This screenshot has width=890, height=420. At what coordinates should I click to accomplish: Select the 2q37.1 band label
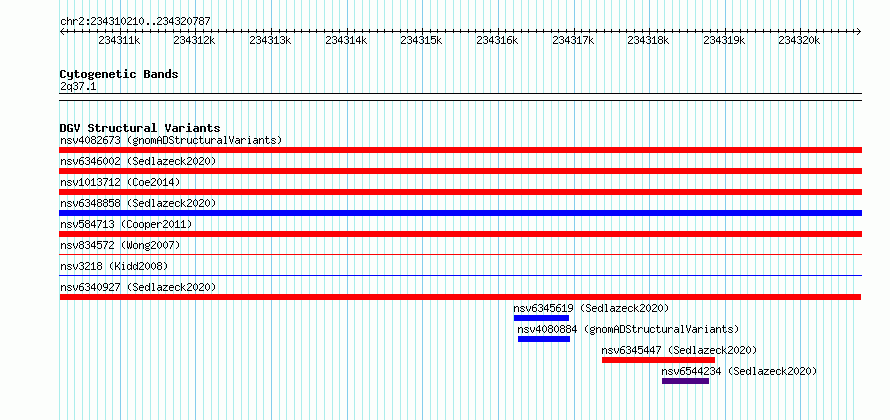(78, 86)
